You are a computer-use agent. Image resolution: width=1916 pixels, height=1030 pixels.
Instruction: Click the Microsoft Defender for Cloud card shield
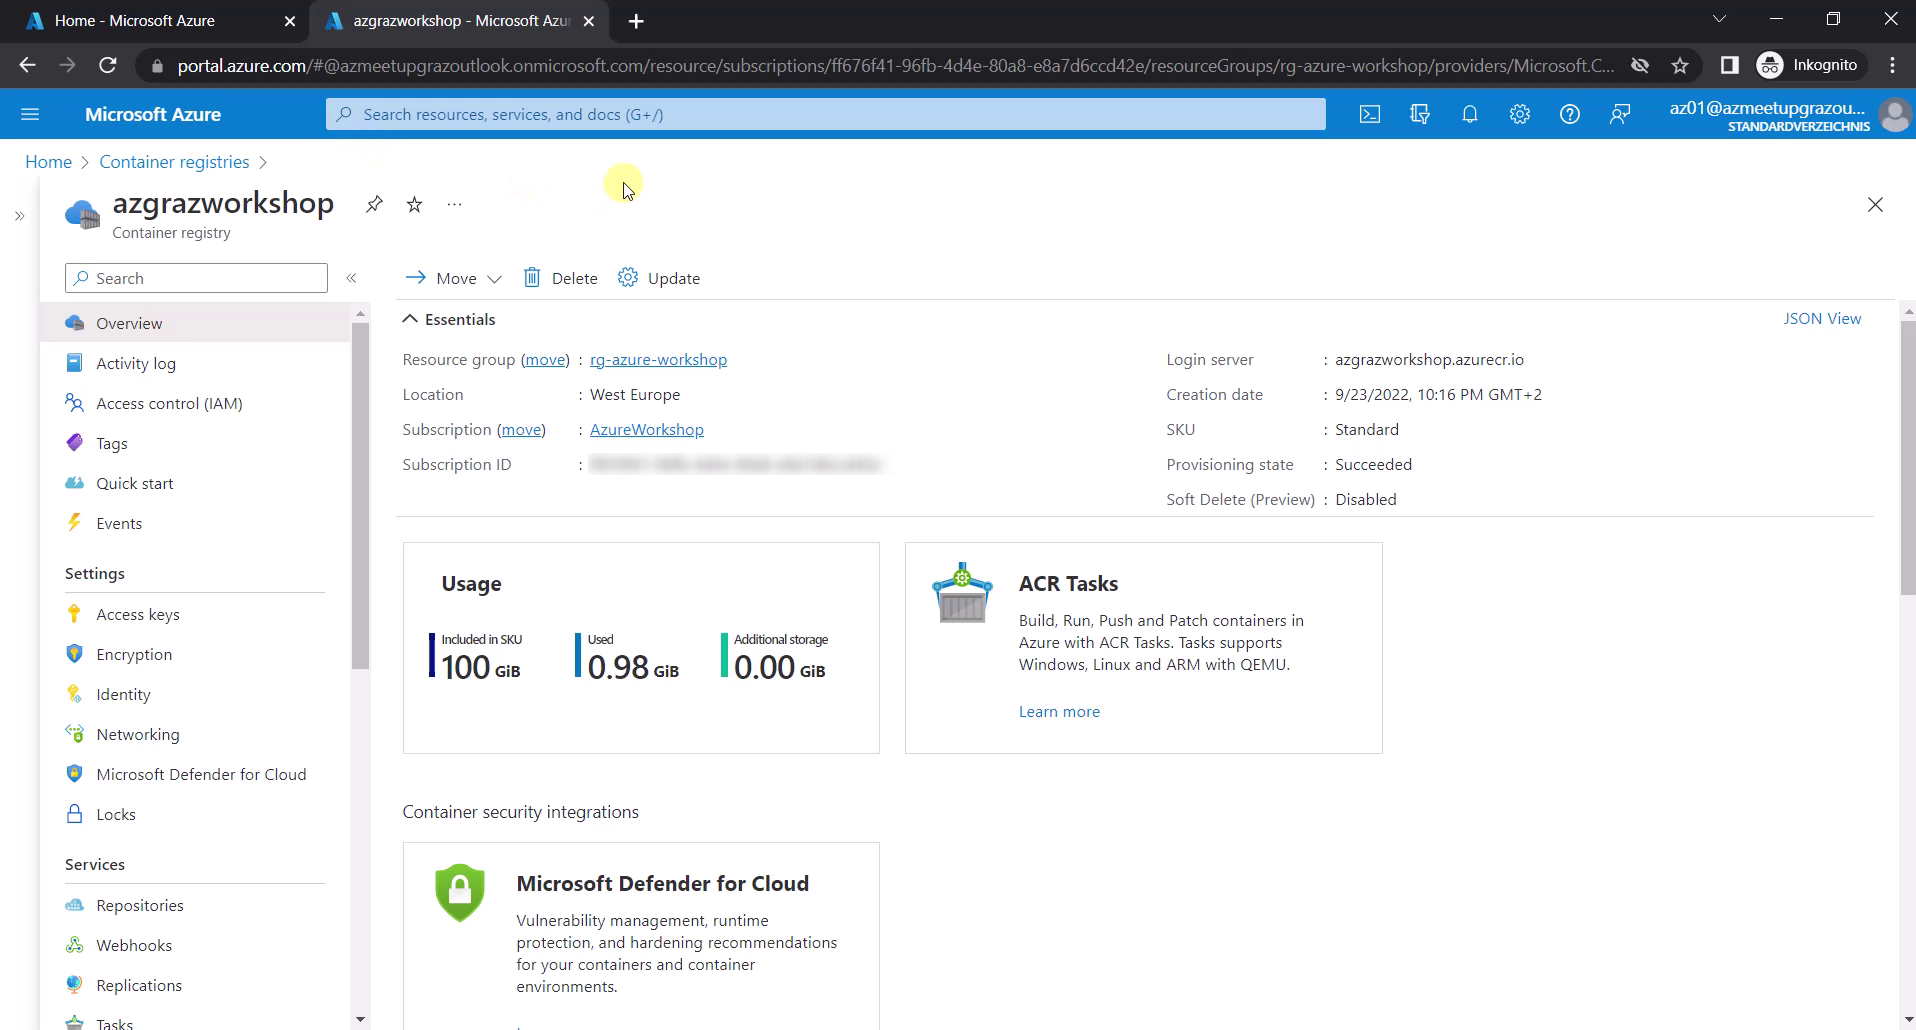[x=460, y=892]
